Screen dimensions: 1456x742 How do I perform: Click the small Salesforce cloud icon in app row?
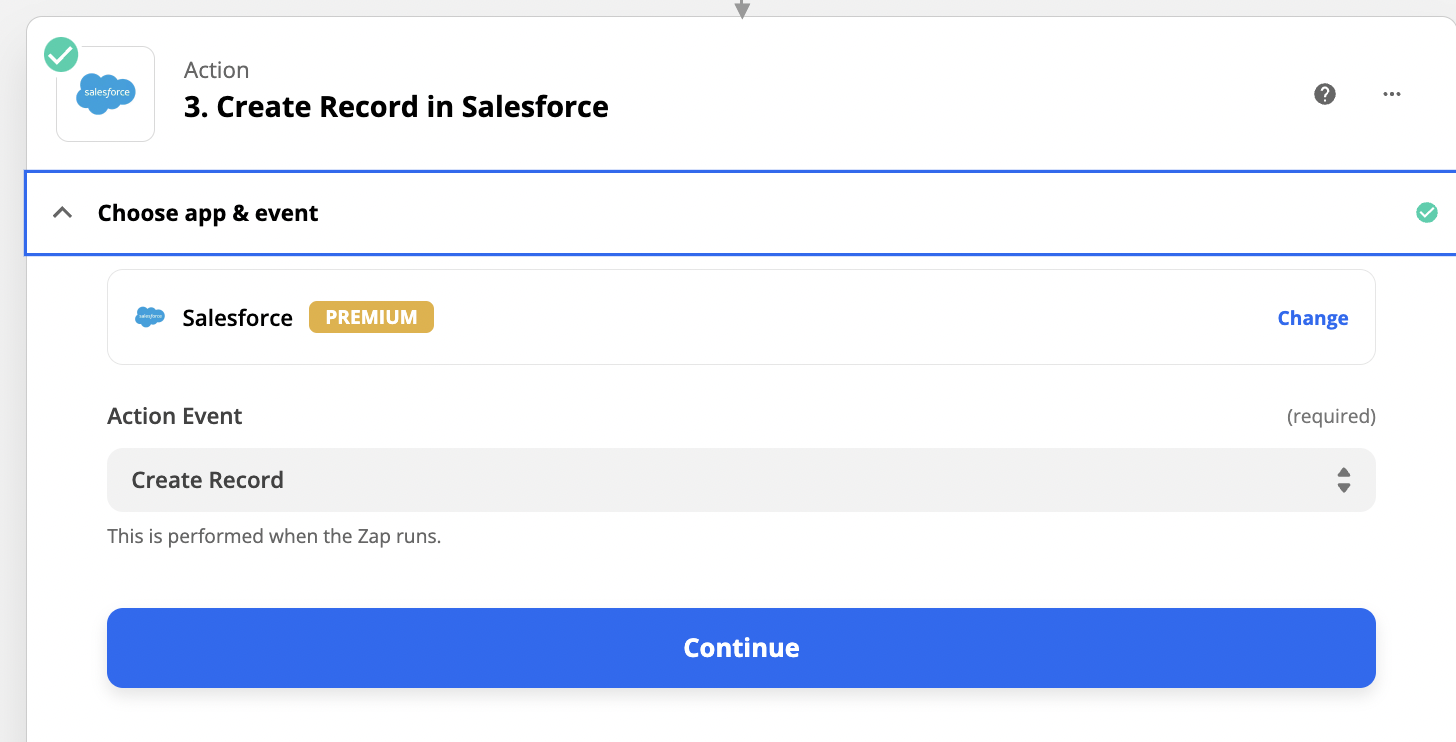[x=150, y=317]
